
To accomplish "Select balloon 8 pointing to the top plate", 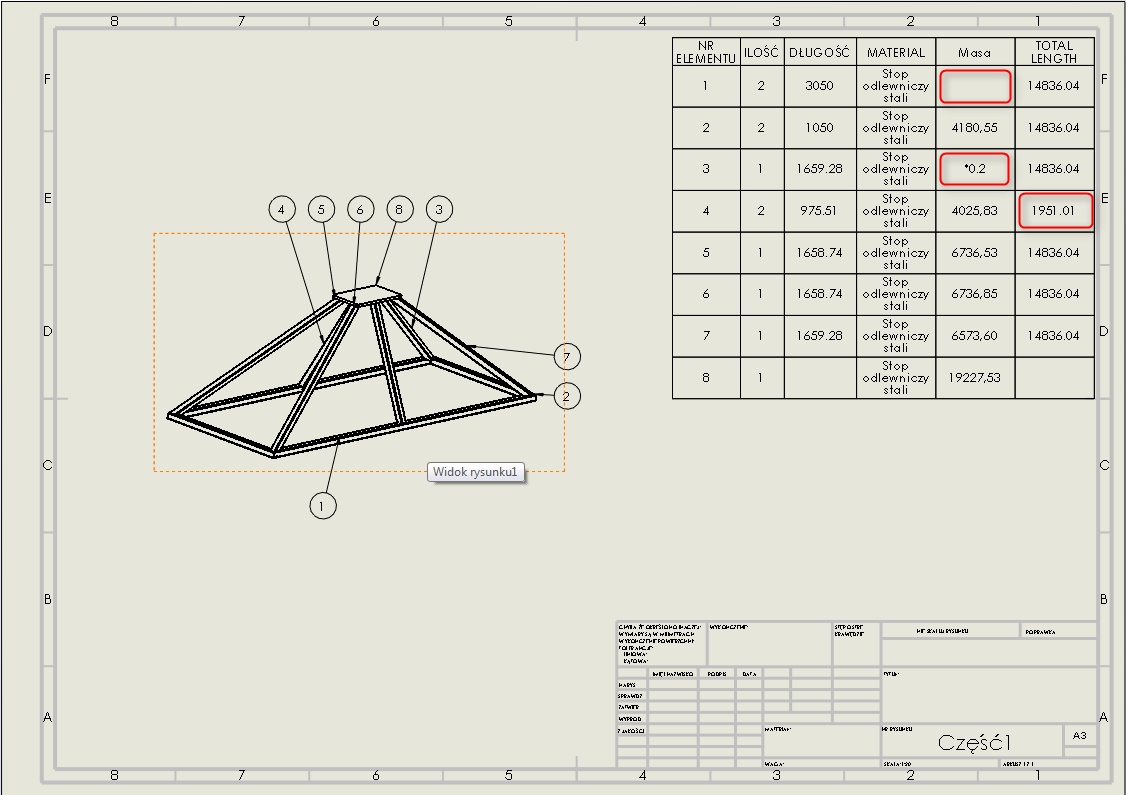I will (399, 210).
